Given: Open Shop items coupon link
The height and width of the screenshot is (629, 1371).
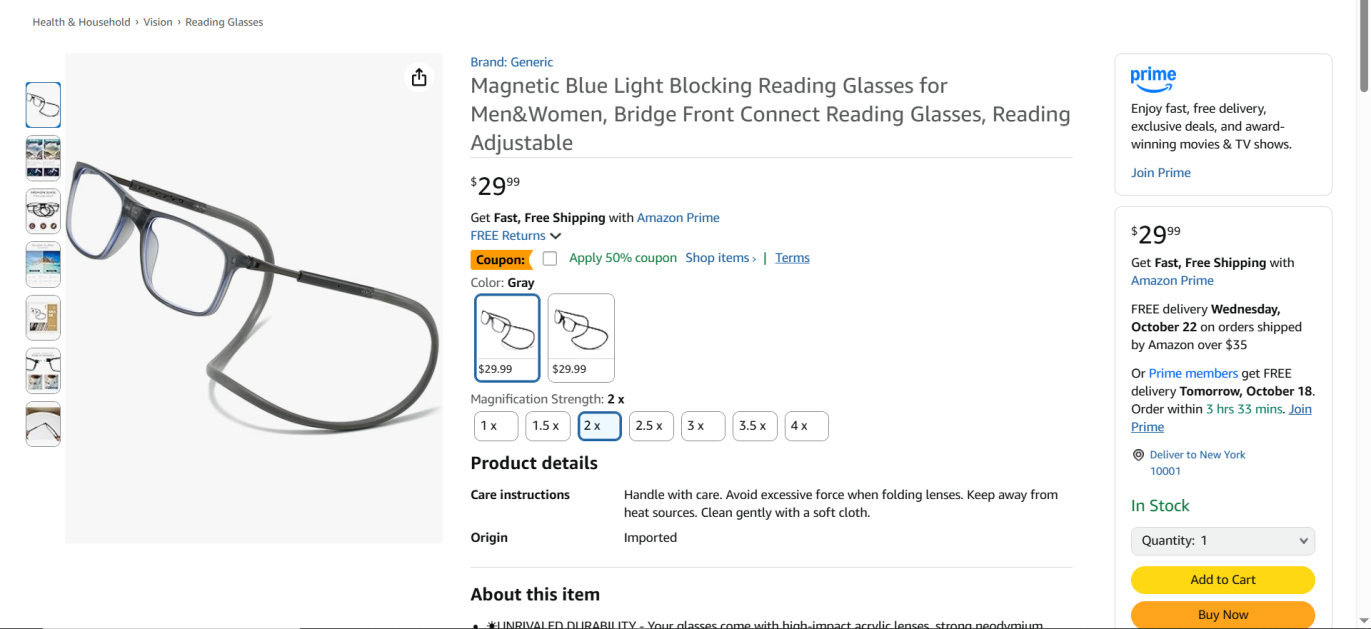Looking at the screenshot, I should pos(720,258).
